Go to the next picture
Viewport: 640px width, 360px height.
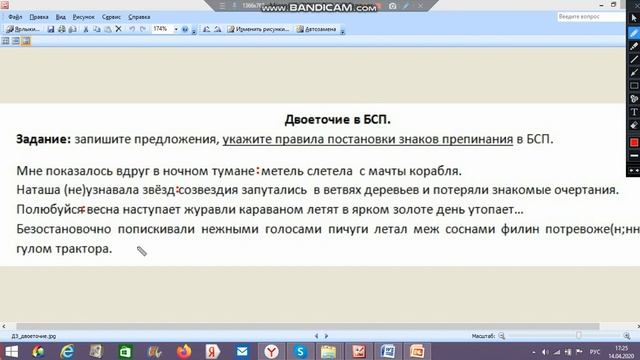point(326,336)
